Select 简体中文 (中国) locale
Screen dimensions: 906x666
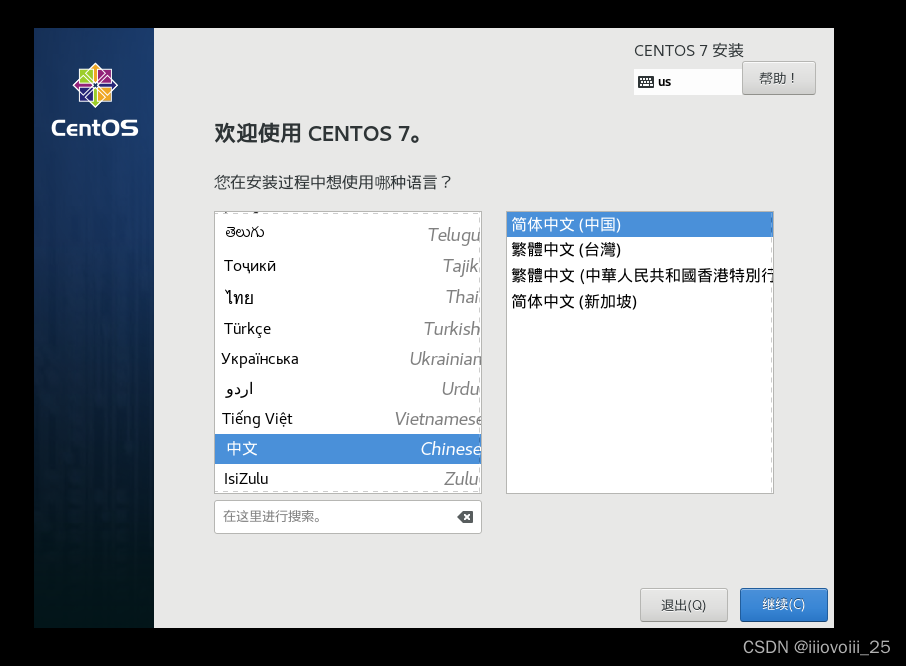(x=640, y=224)
